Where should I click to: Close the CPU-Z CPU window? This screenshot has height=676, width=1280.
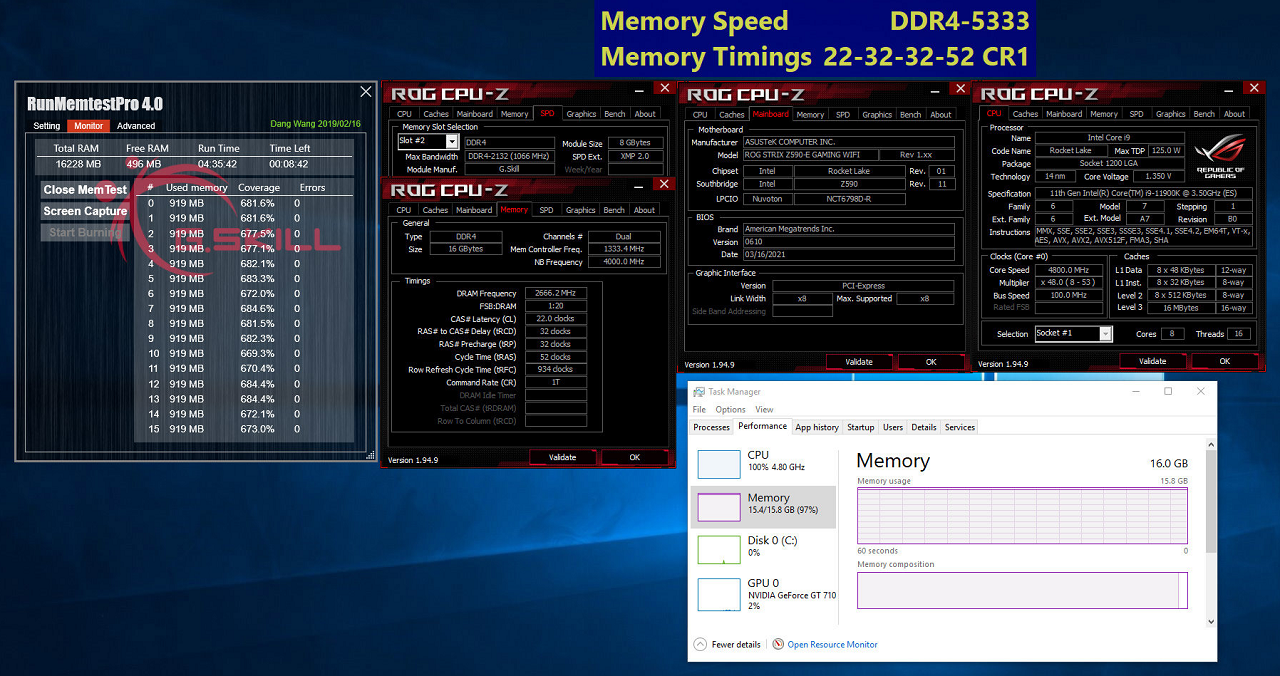[1253, 89]
